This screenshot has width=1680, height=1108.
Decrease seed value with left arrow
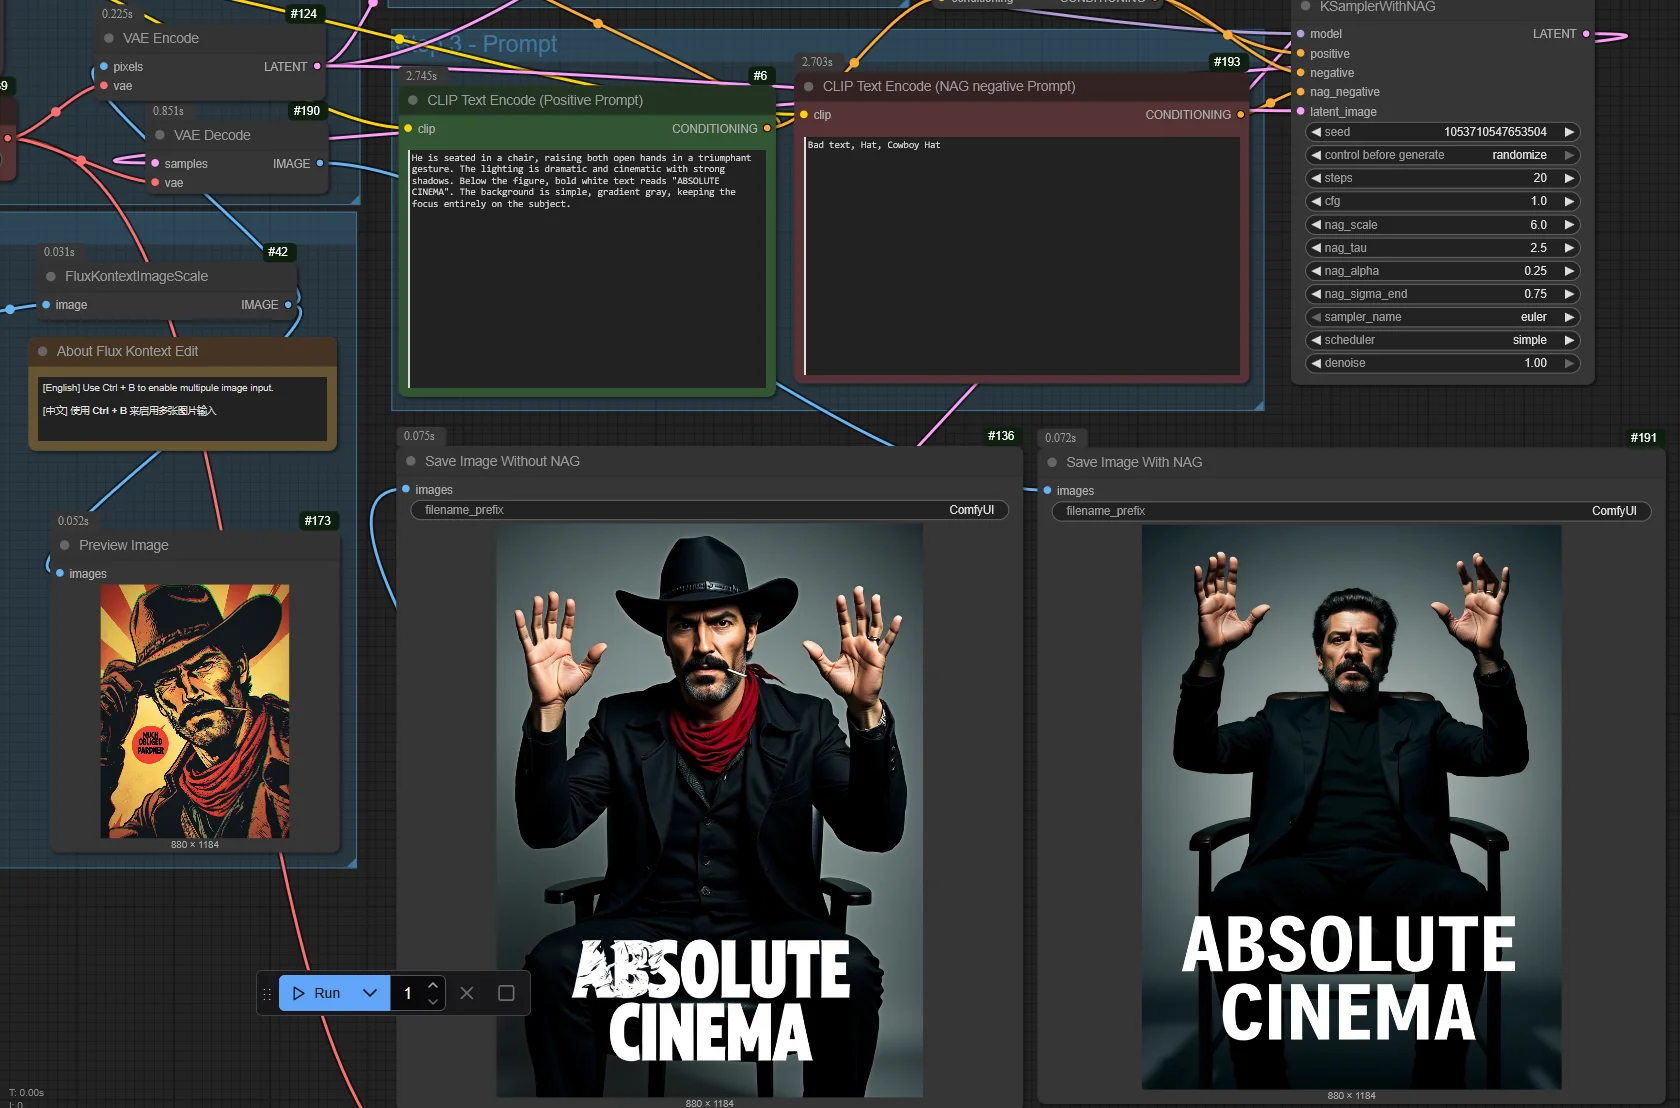[x=1316, y=132]
